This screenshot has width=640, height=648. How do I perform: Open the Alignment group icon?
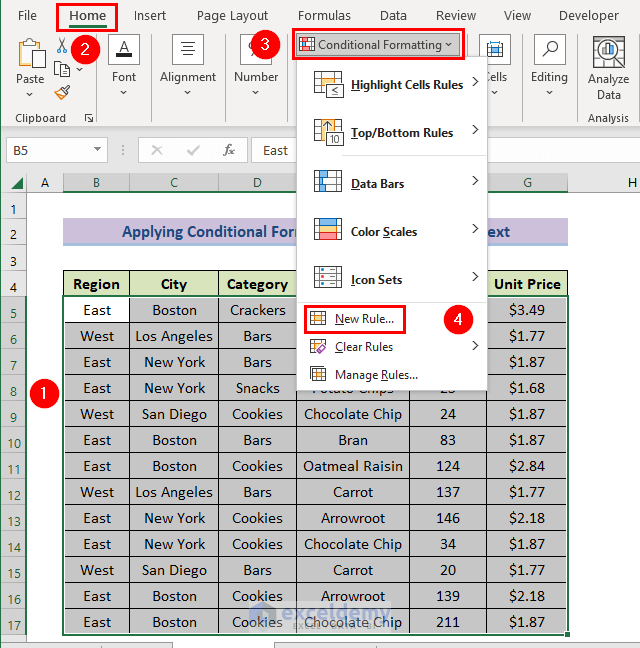click(x=188, y=50)
